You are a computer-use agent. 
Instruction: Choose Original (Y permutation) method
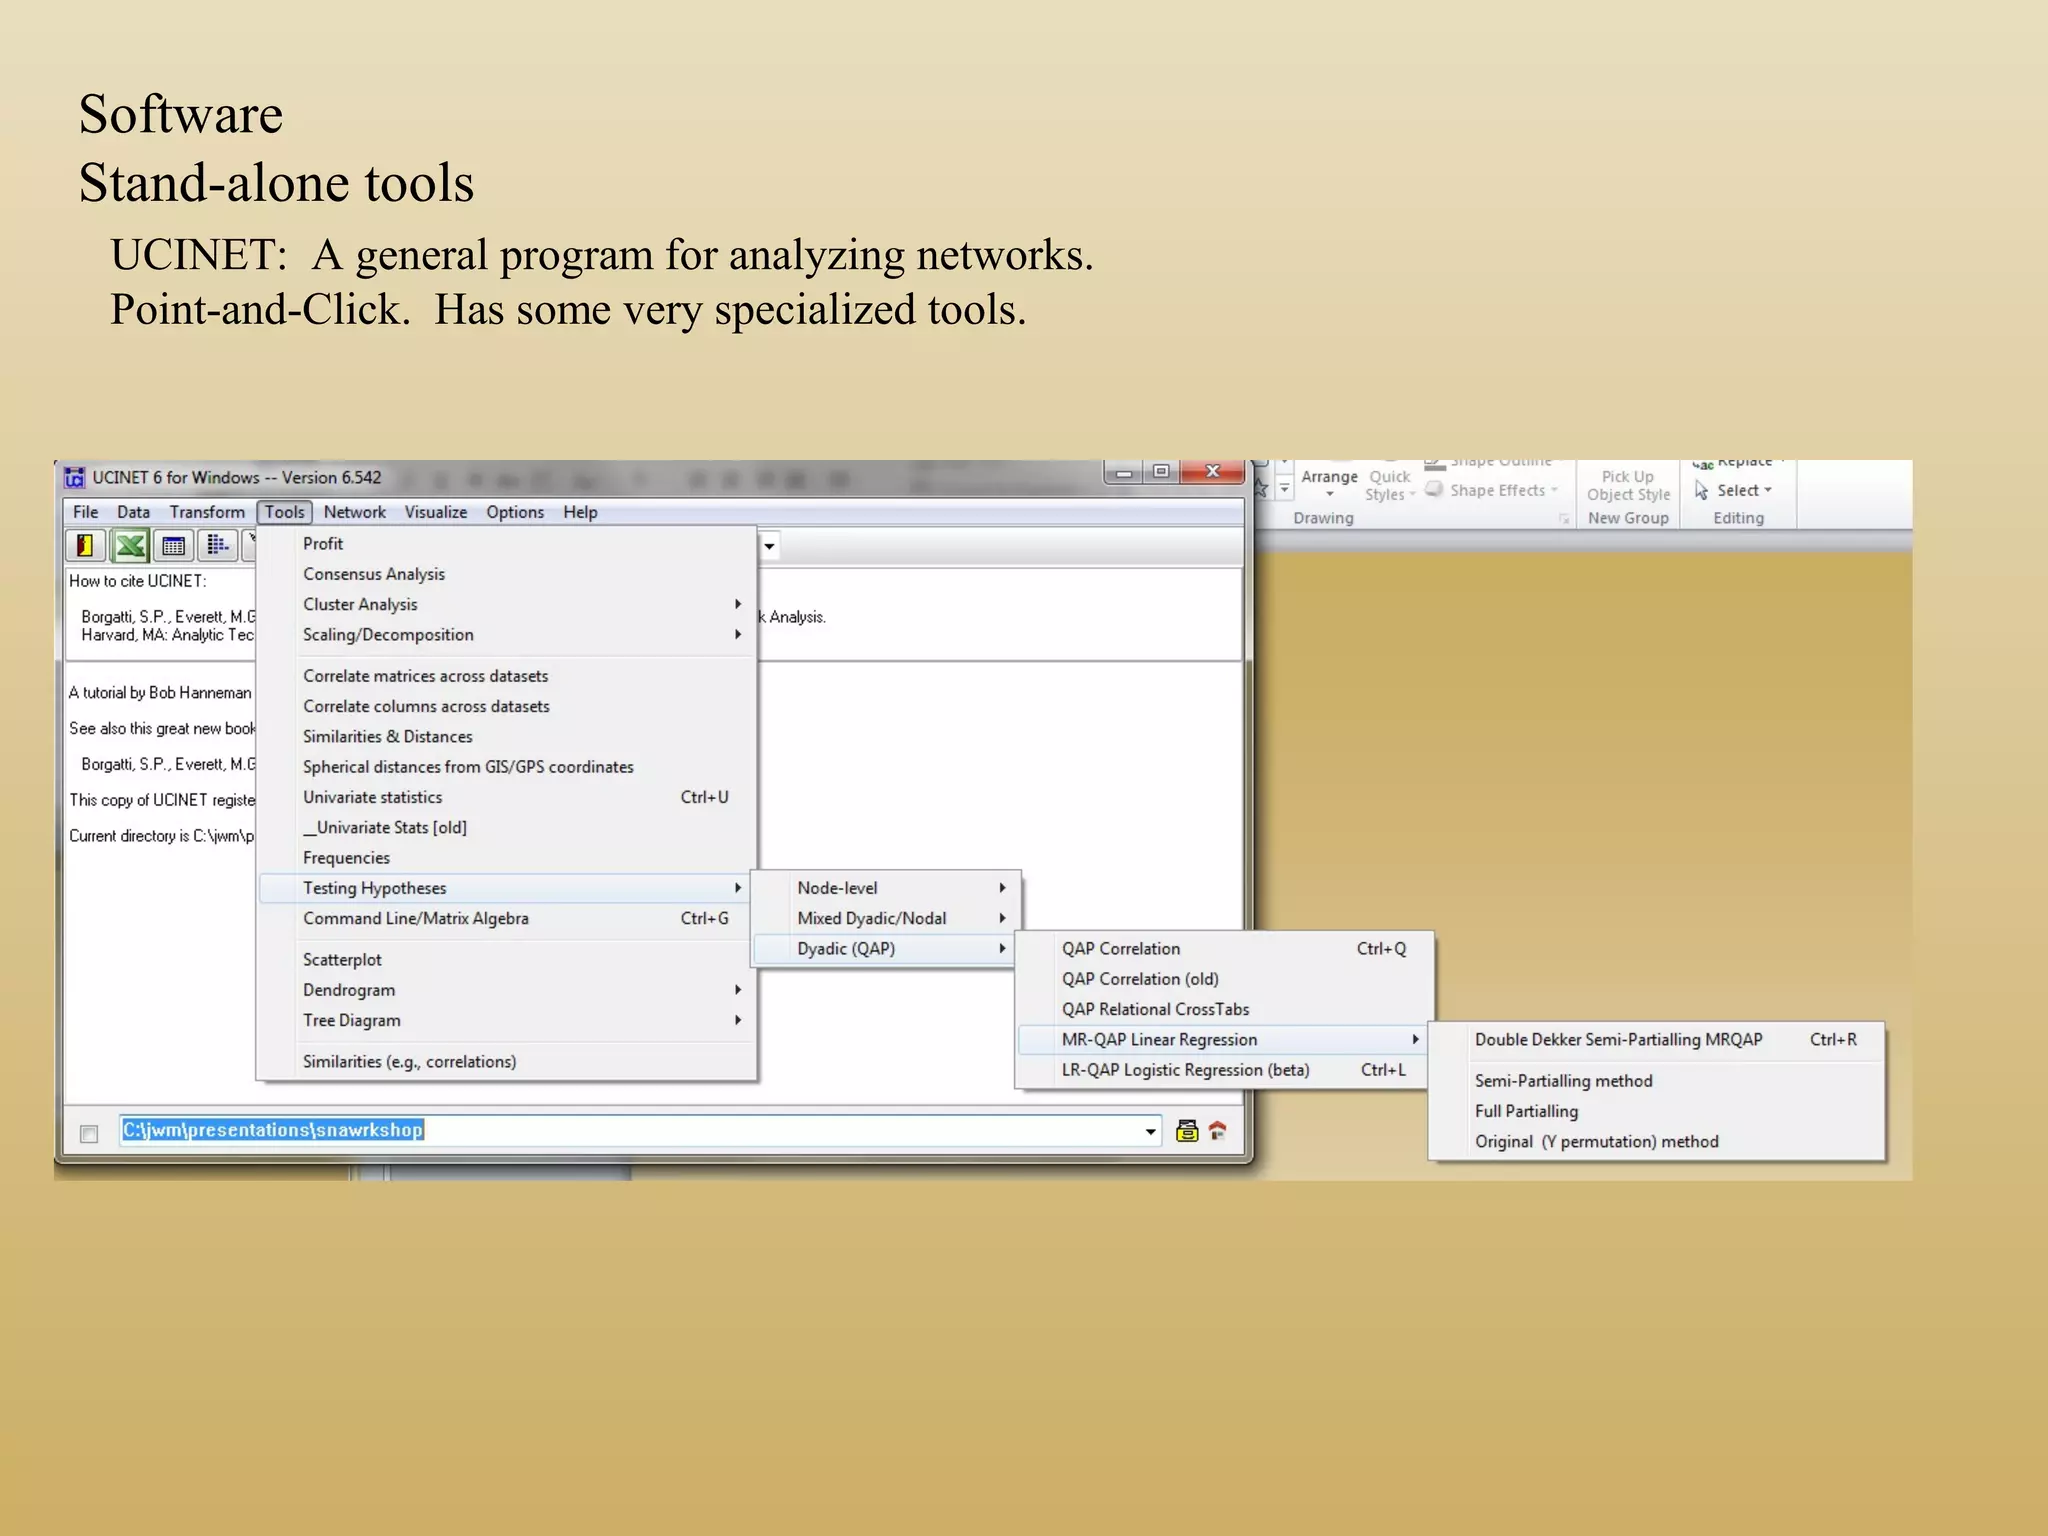point(1657,1142)
